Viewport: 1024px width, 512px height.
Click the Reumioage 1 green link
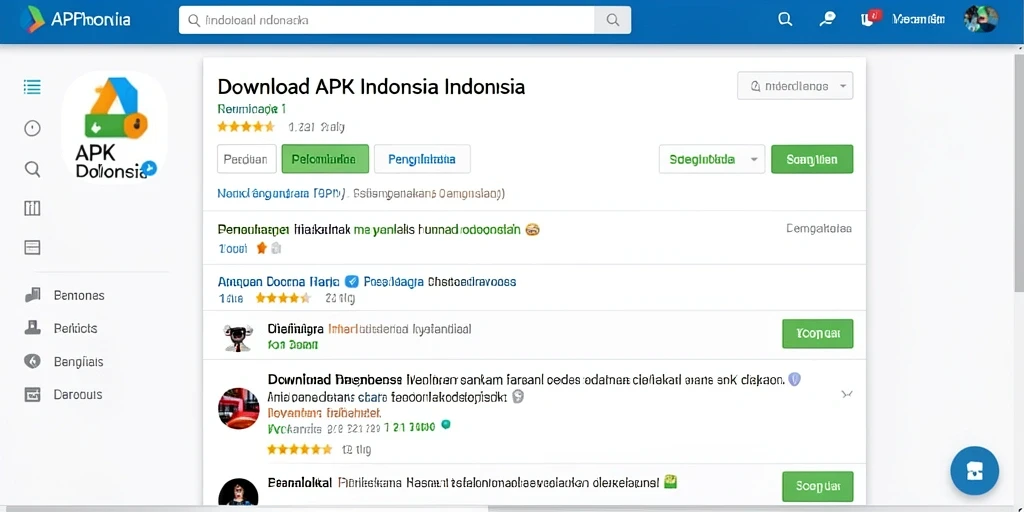(x=251, y=108)
